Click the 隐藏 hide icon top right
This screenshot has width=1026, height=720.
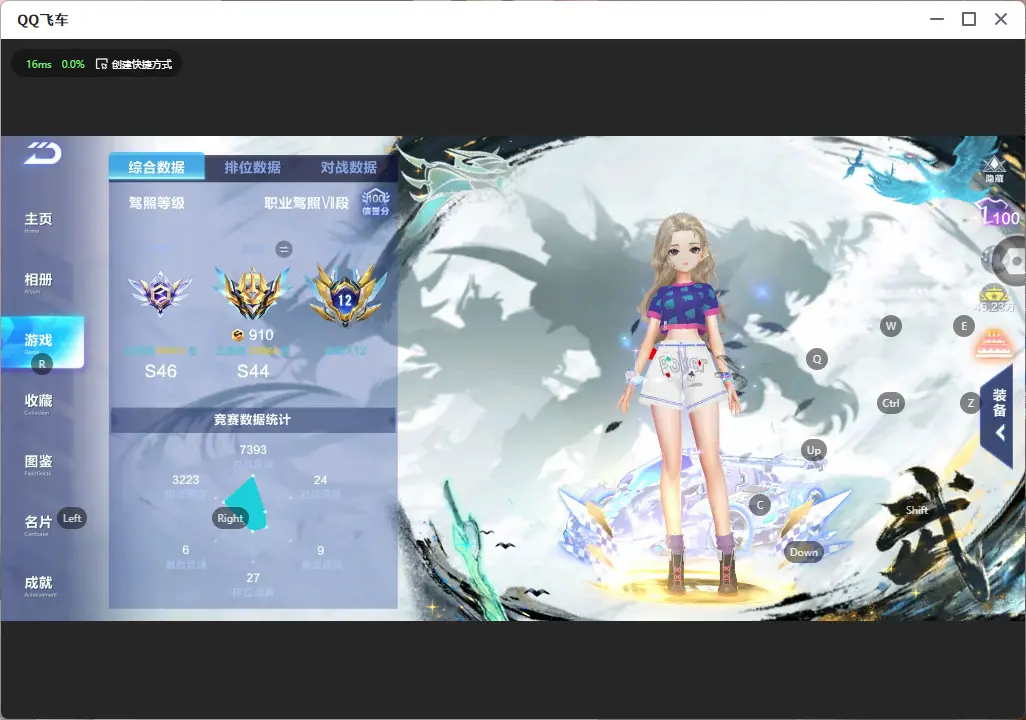point(995,170)
